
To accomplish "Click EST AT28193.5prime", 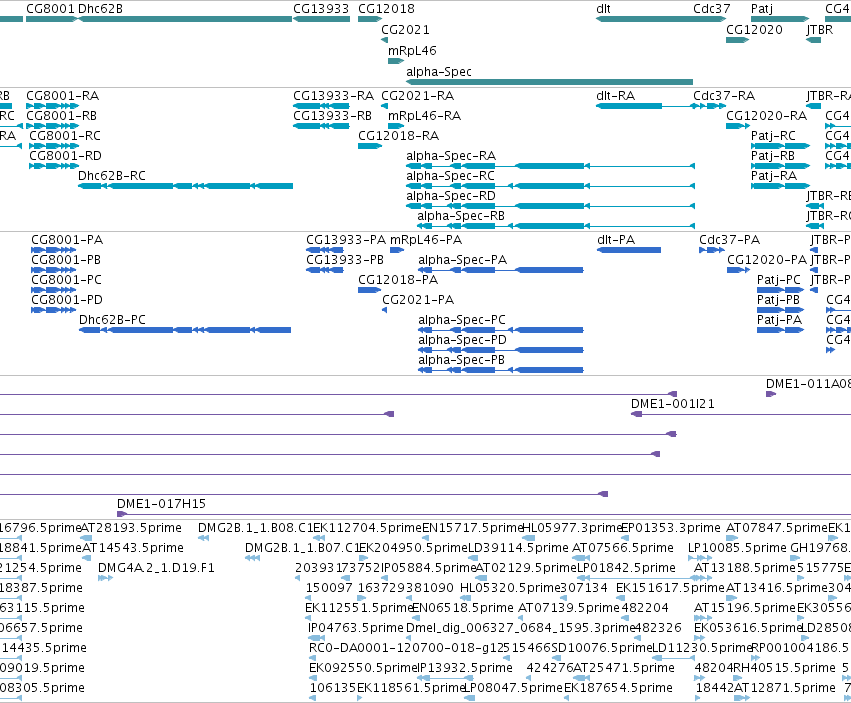I will 131,528.
